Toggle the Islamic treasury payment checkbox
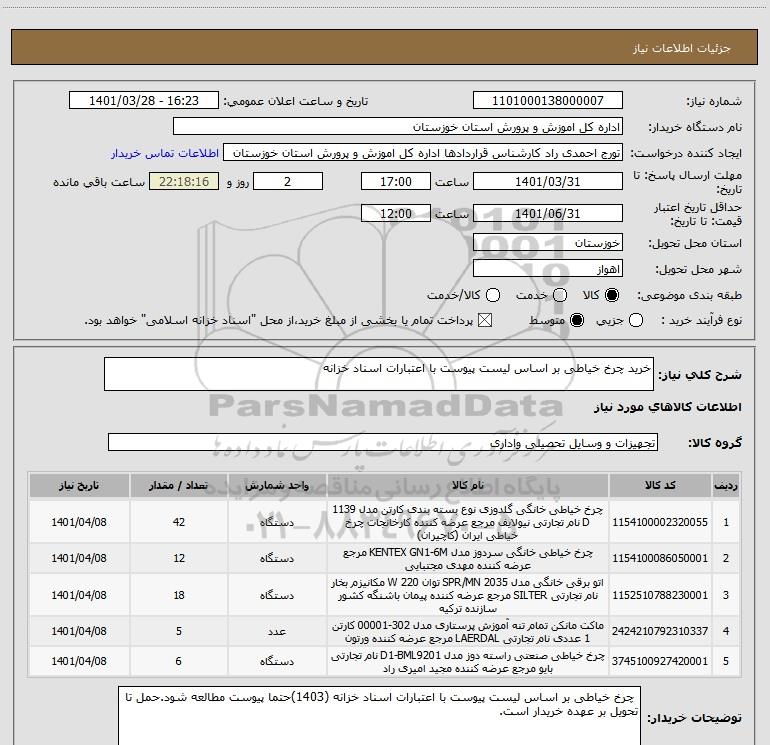This screenshot has width=770, height=745. pos(485,320)
